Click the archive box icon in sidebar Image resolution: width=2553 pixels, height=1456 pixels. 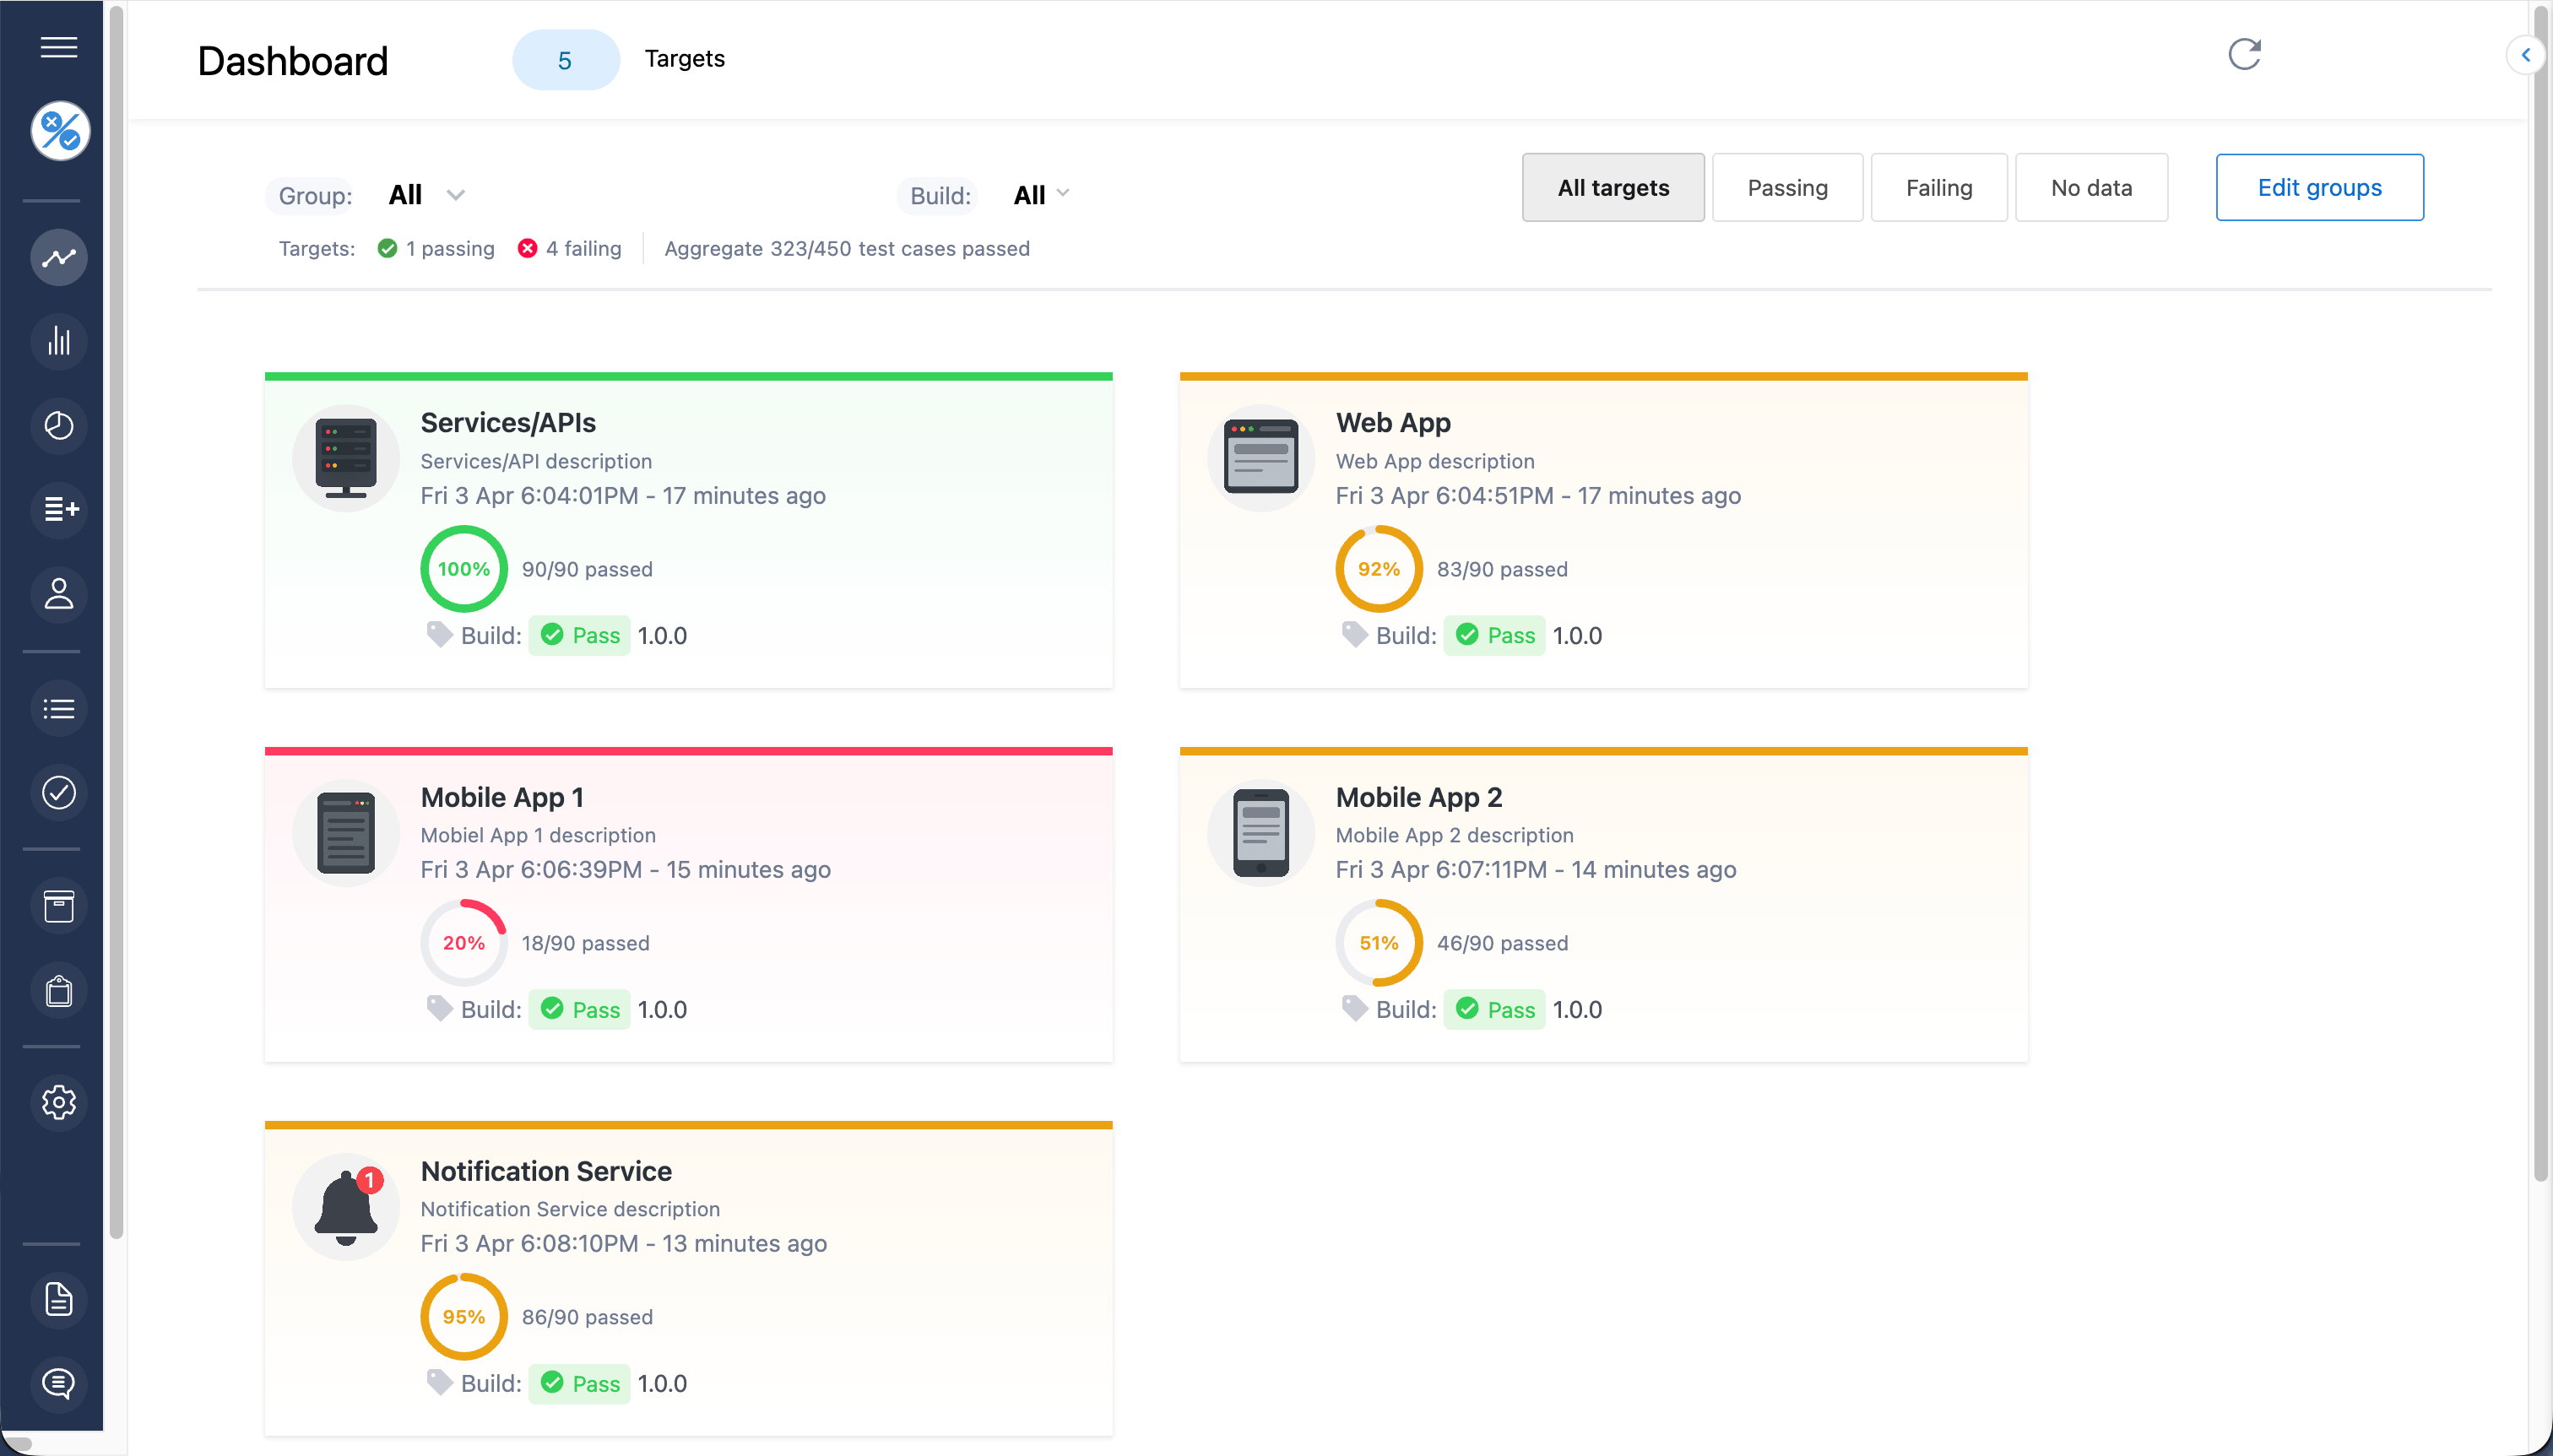click(x=58, y=906)
